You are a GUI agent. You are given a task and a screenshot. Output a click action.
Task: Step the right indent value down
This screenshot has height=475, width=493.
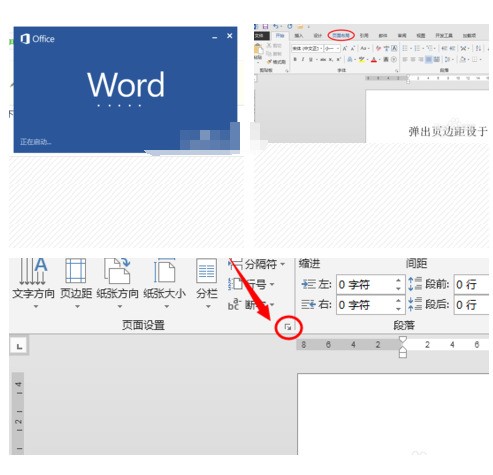(399, 309)
